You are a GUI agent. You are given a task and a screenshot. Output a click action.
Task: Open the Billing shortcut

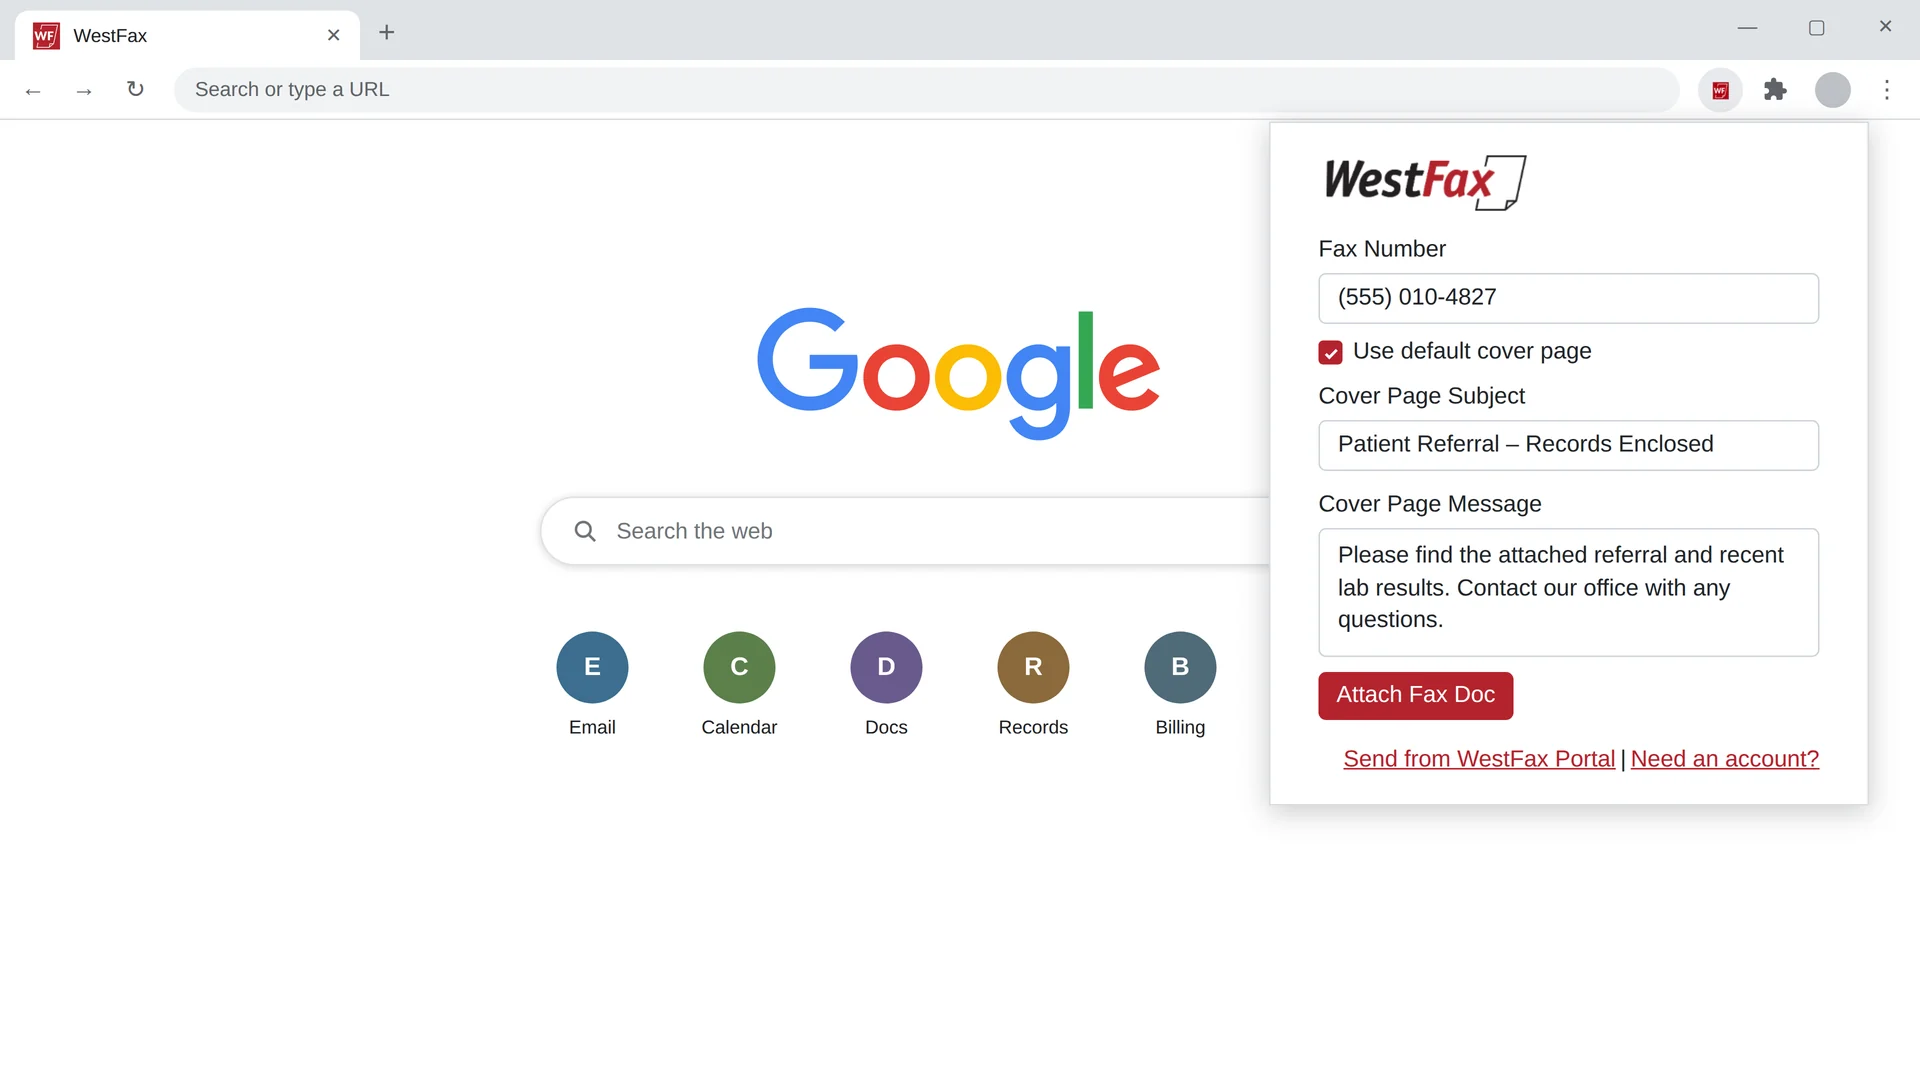[x=1180, y=685]
